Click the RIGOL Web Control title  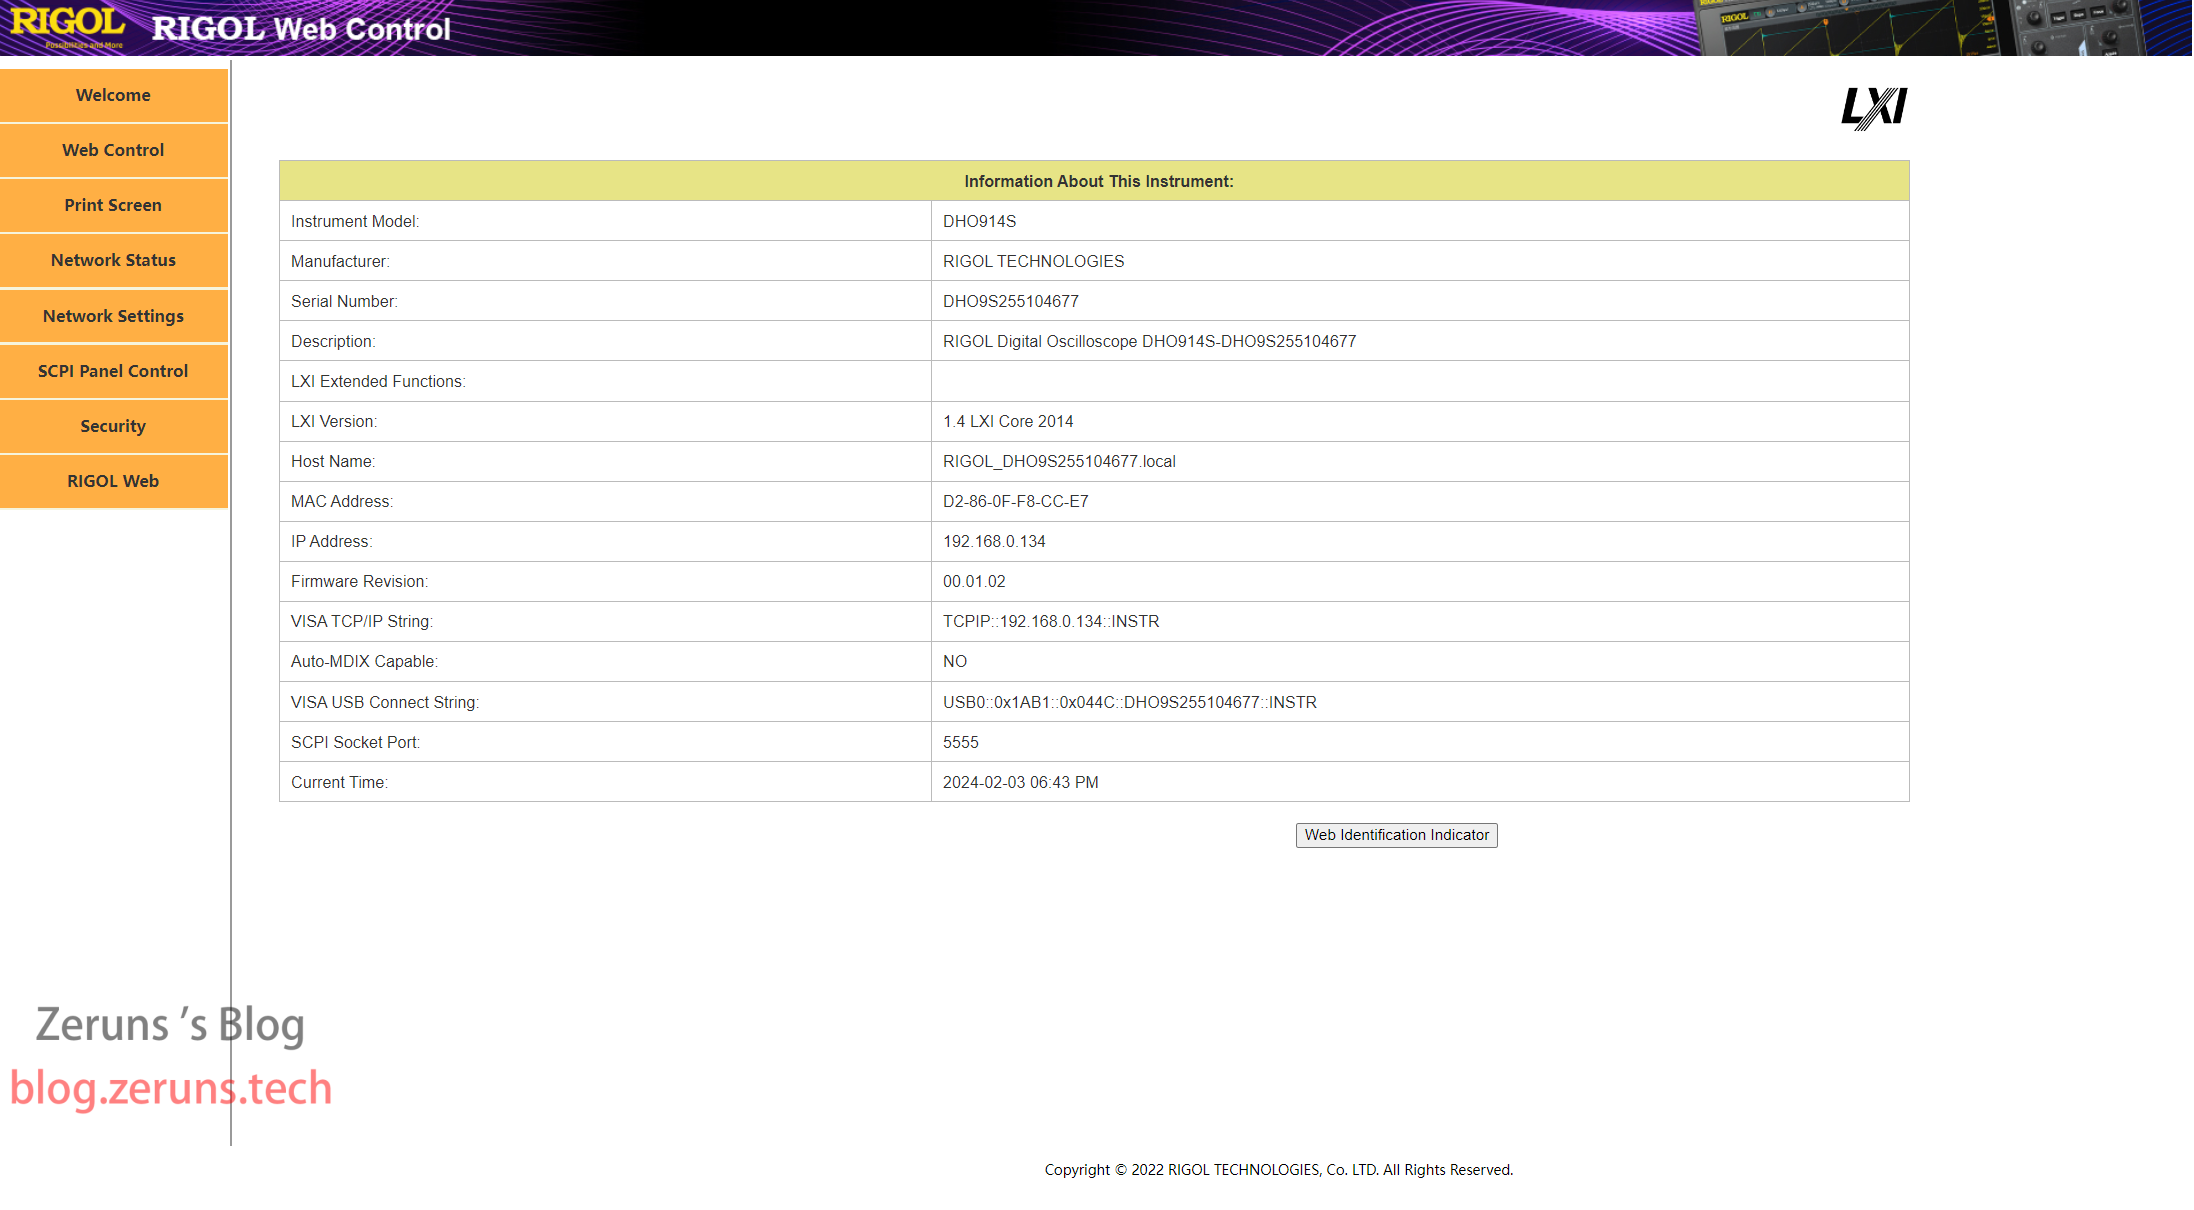pyautogui.click(x=301, y=29)
